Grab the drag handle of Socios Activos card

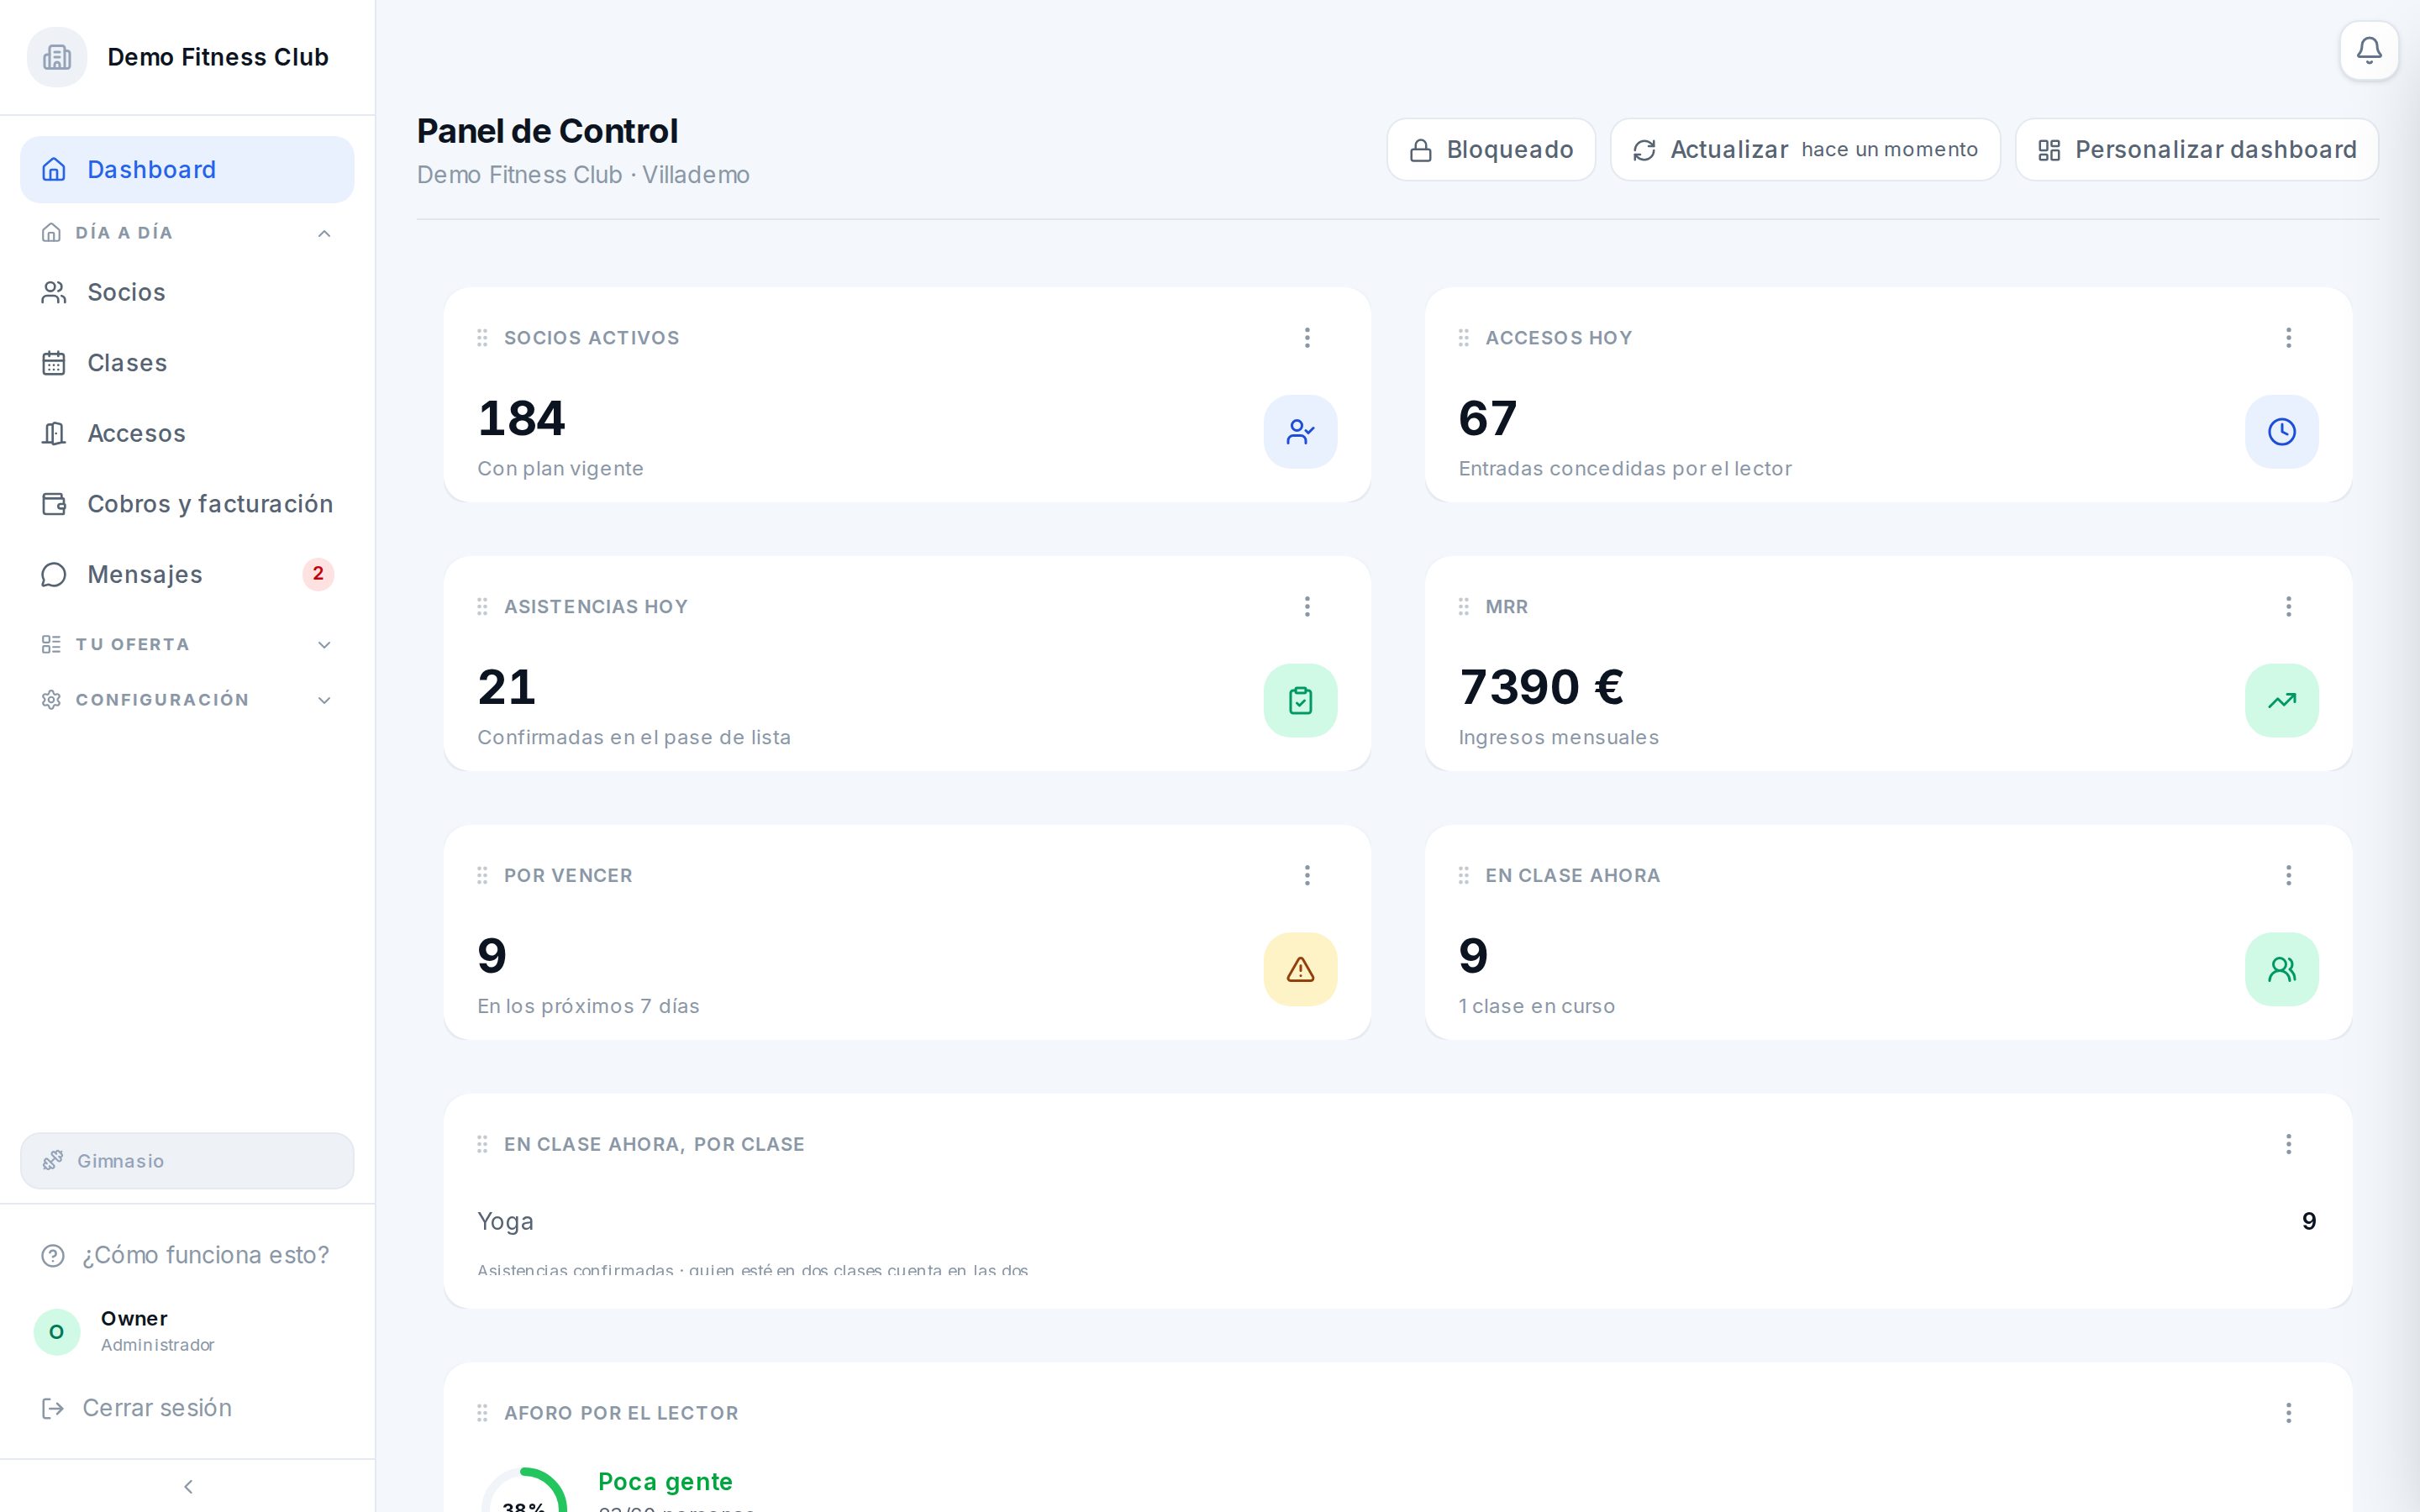pos(482,338)
